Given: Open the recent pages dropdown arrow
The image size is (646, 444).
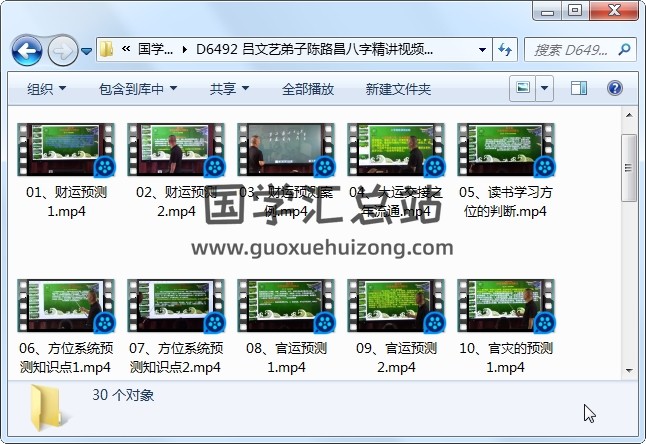Looking at the screenshot, I should click(86, 50).
